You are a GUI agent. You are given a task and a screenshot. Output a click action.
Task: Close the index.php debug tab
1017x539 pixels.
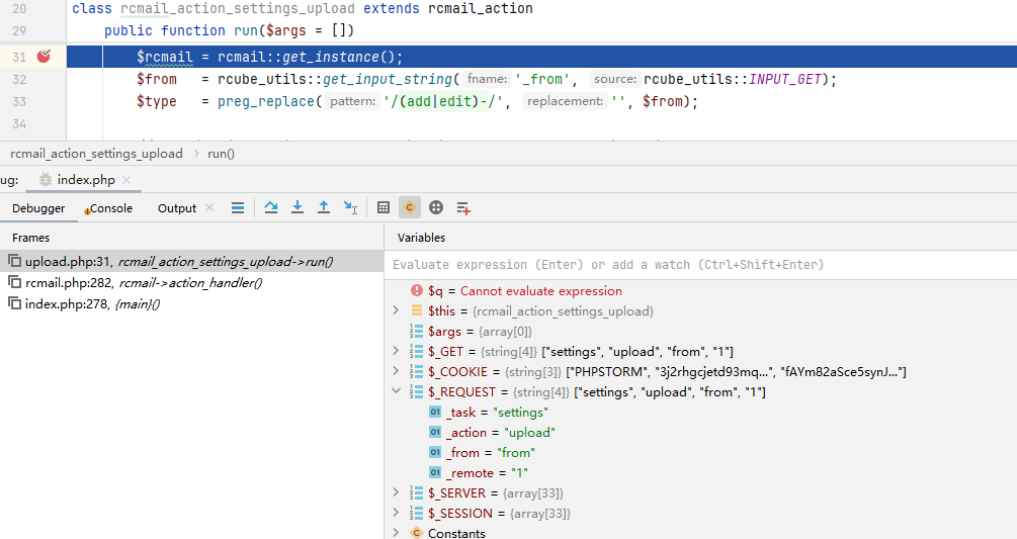[126, 180]
